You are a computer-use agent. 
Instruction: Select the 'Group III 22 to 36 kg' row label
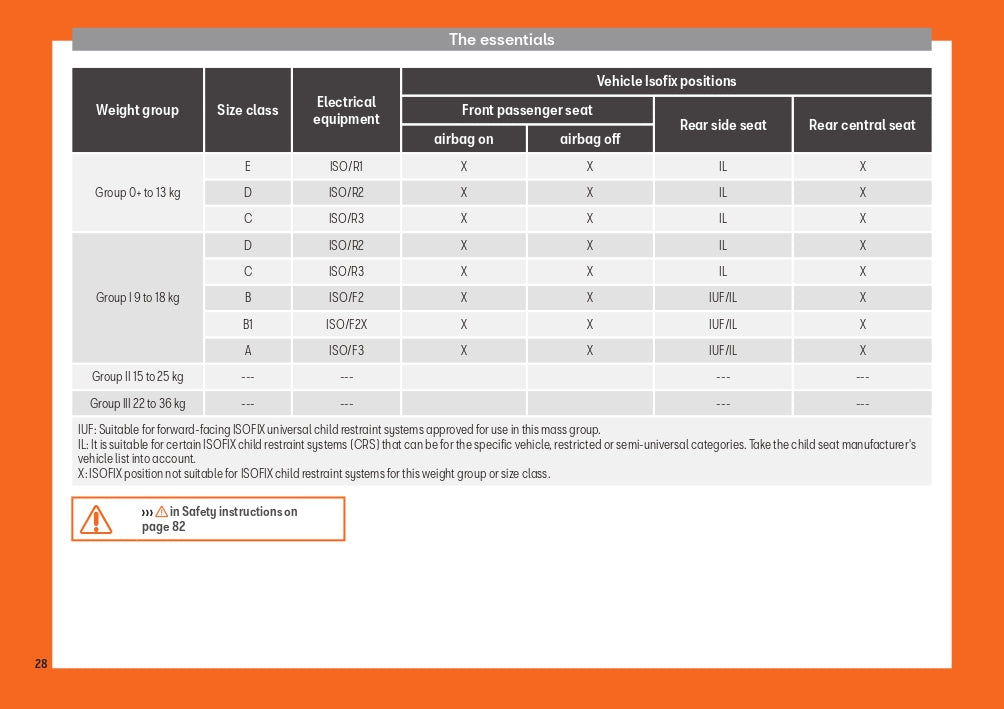pyautogui.click(x=138, y=403)
